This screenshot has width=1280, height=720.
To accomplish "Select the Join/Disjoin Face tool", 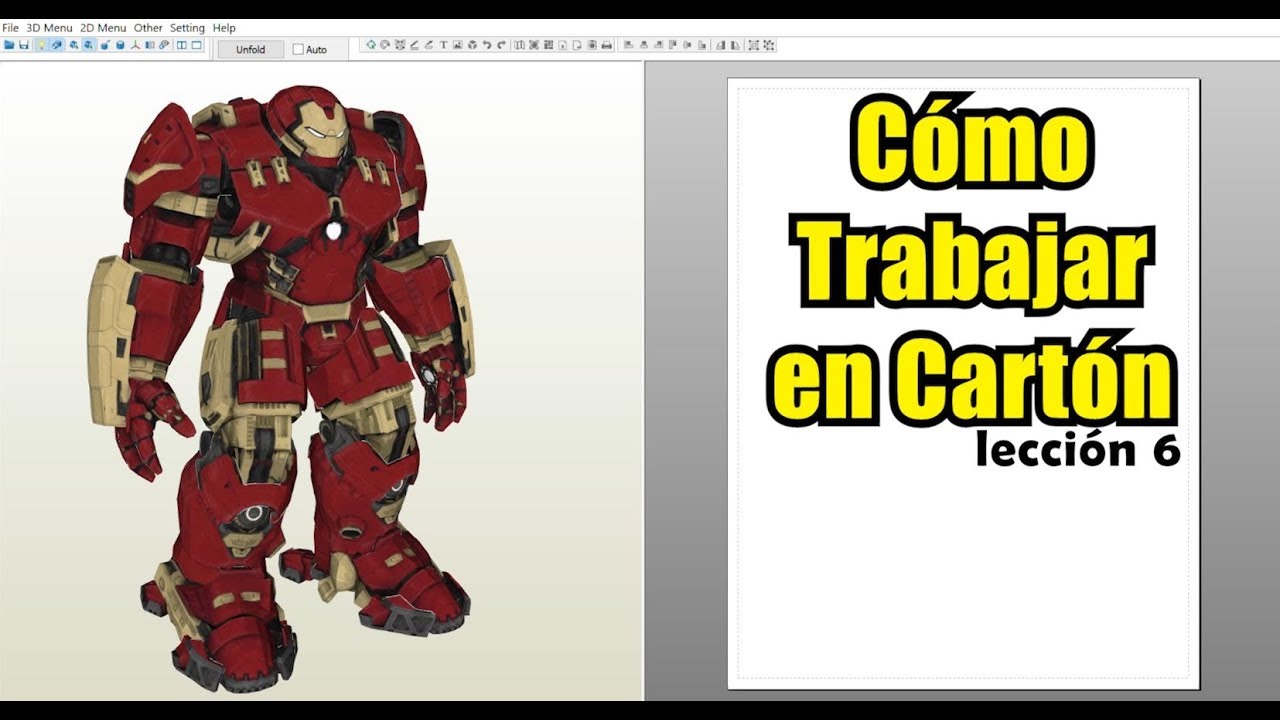I will 400,45.
